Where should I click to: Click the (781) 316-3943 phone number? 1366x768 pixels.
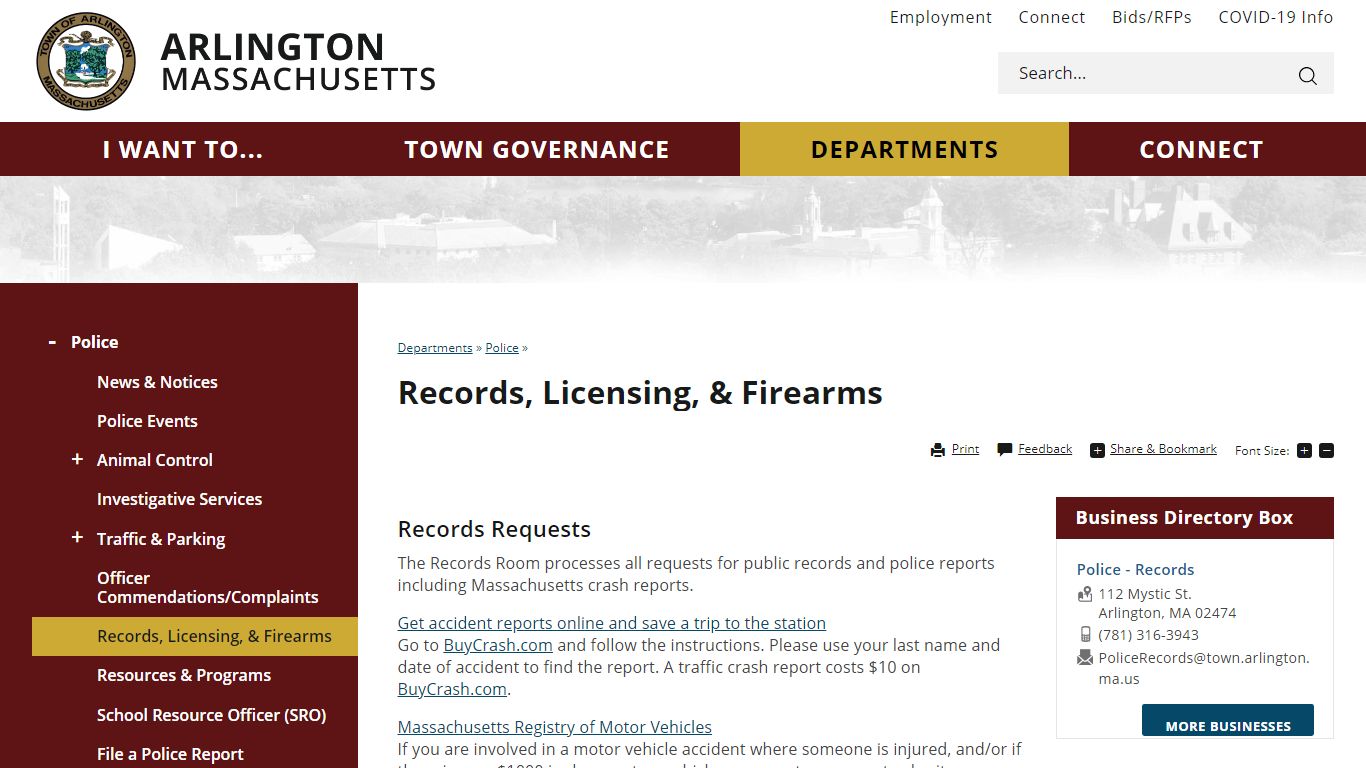(1148, 635)
